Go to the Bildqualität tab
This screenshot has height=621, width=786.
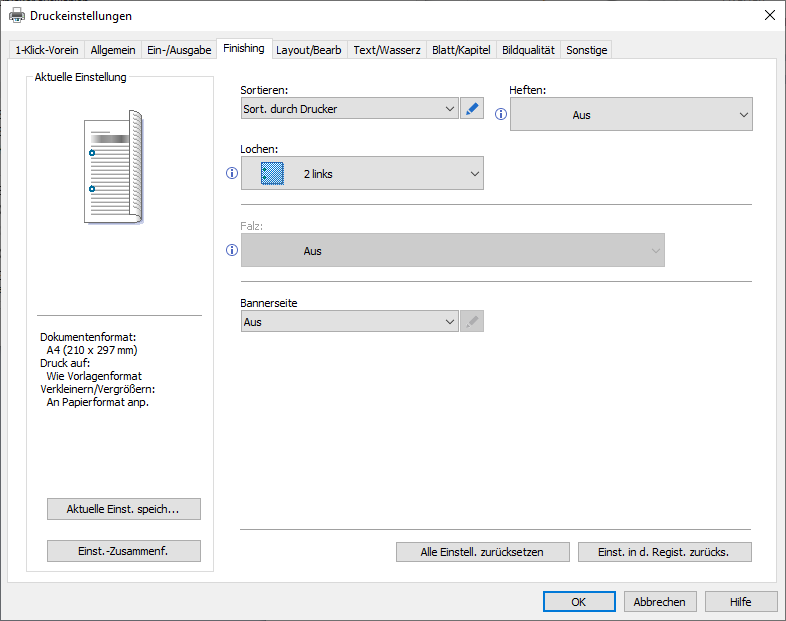(528, 50)
